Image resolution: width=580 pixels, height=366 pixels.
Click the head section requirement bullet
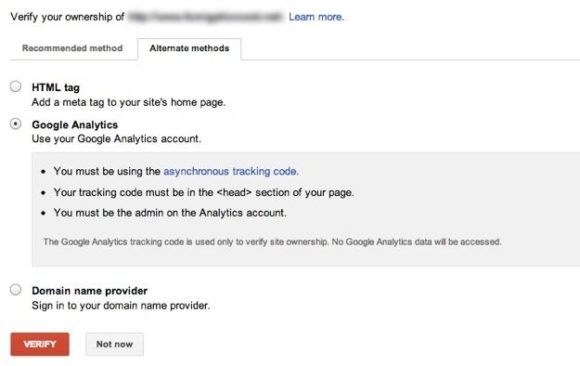[x=204, y=192]
